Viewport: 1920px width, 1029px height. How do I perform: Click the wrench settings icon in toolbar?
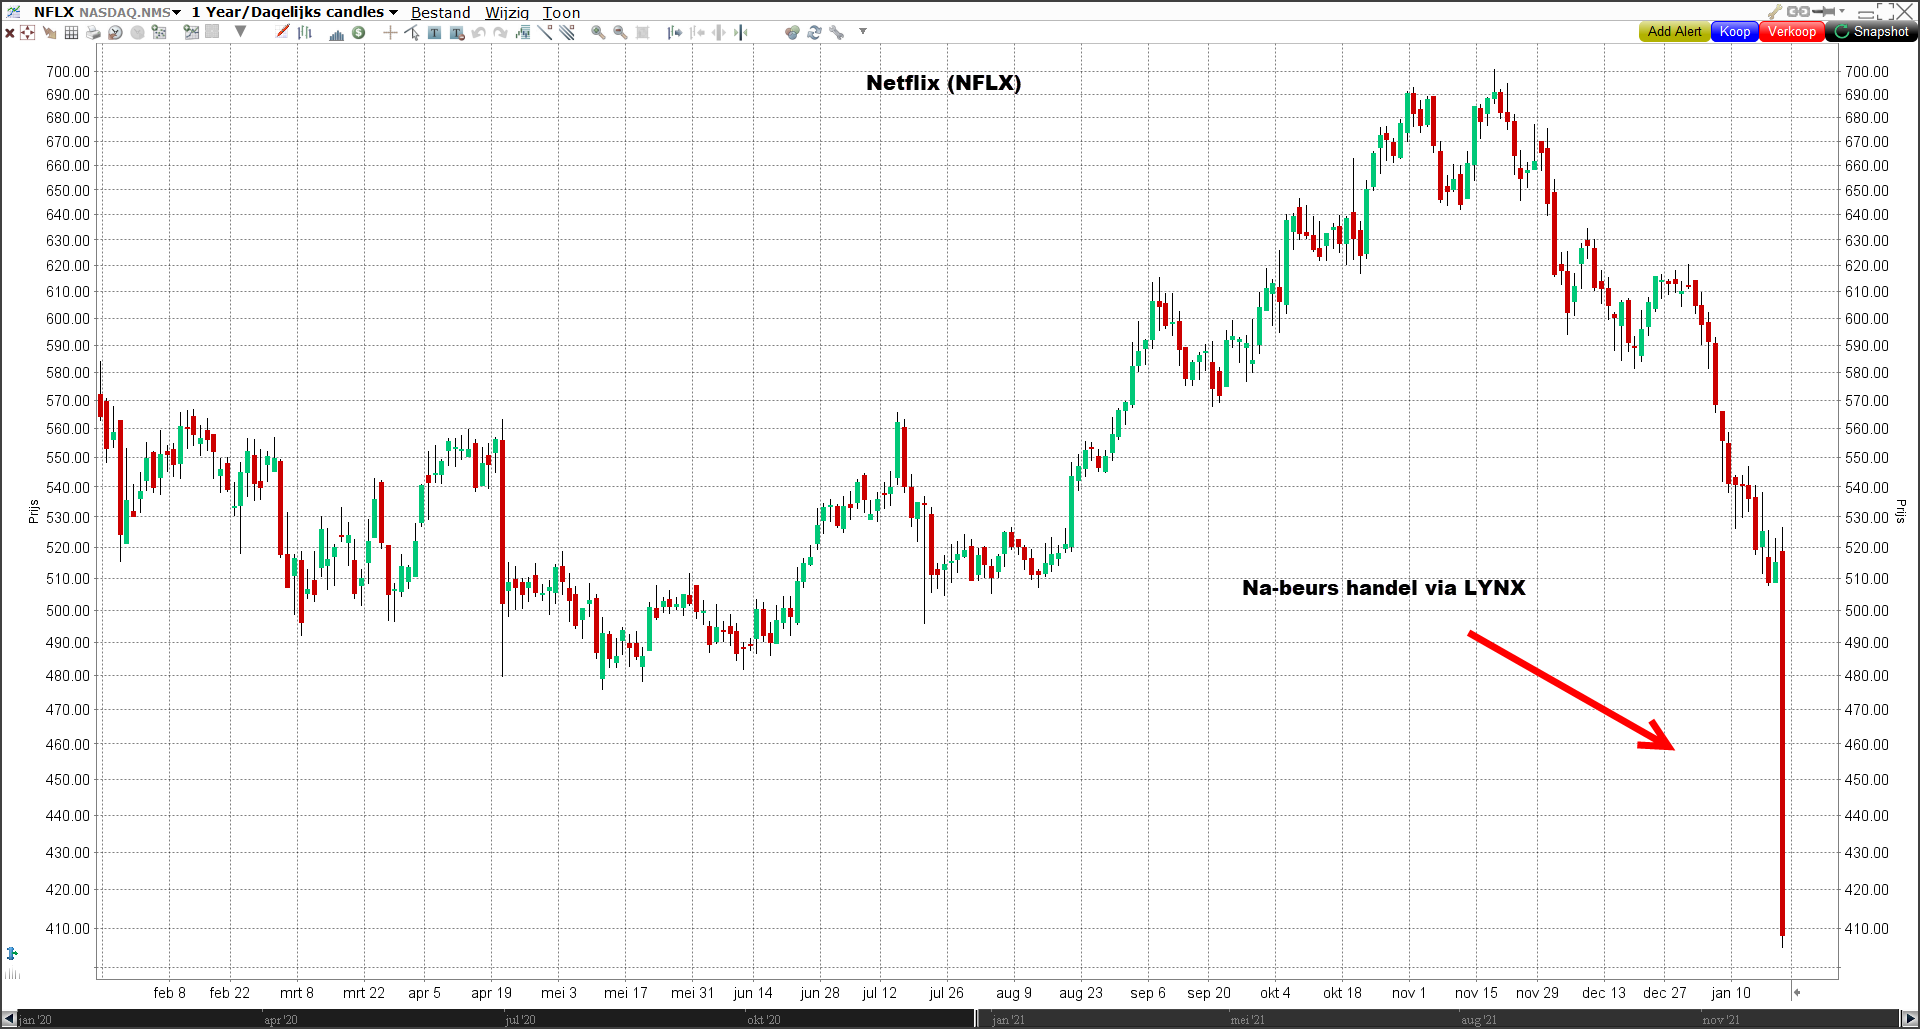click(x=836, y=32)
